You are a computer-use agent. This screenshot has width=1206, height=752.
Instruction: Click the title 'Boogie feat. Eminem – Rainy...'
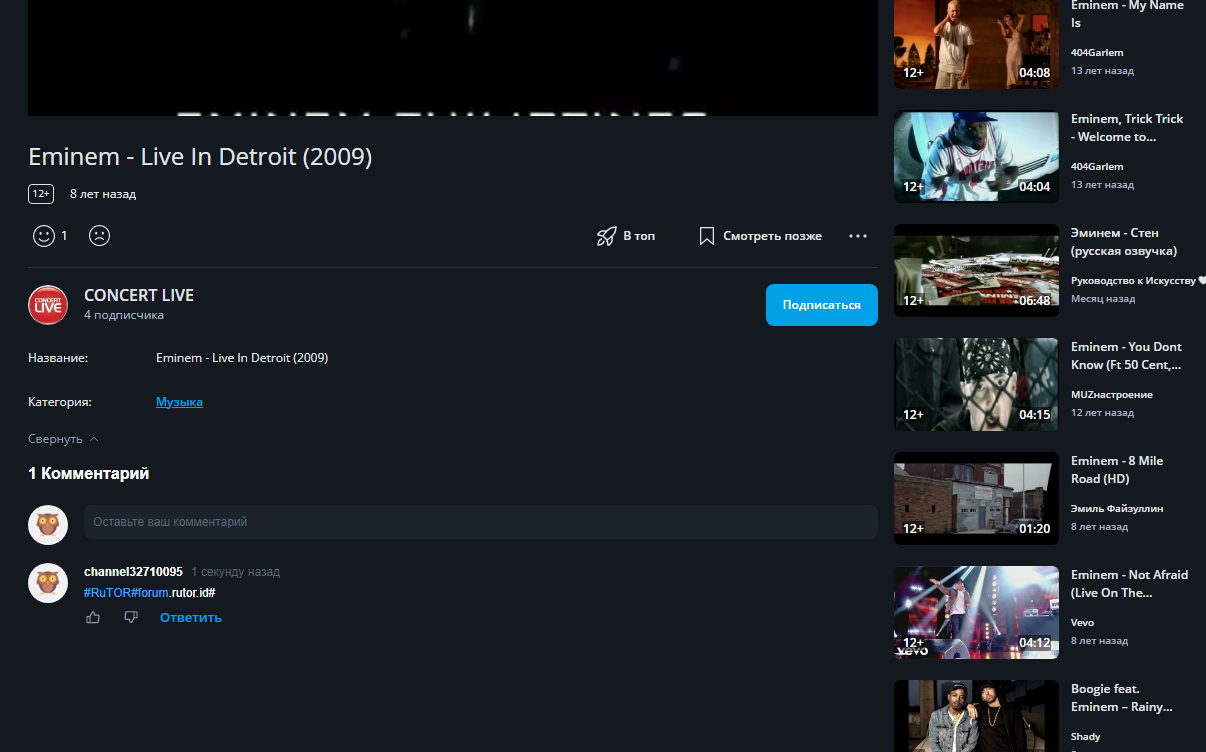coord(1121,698)
